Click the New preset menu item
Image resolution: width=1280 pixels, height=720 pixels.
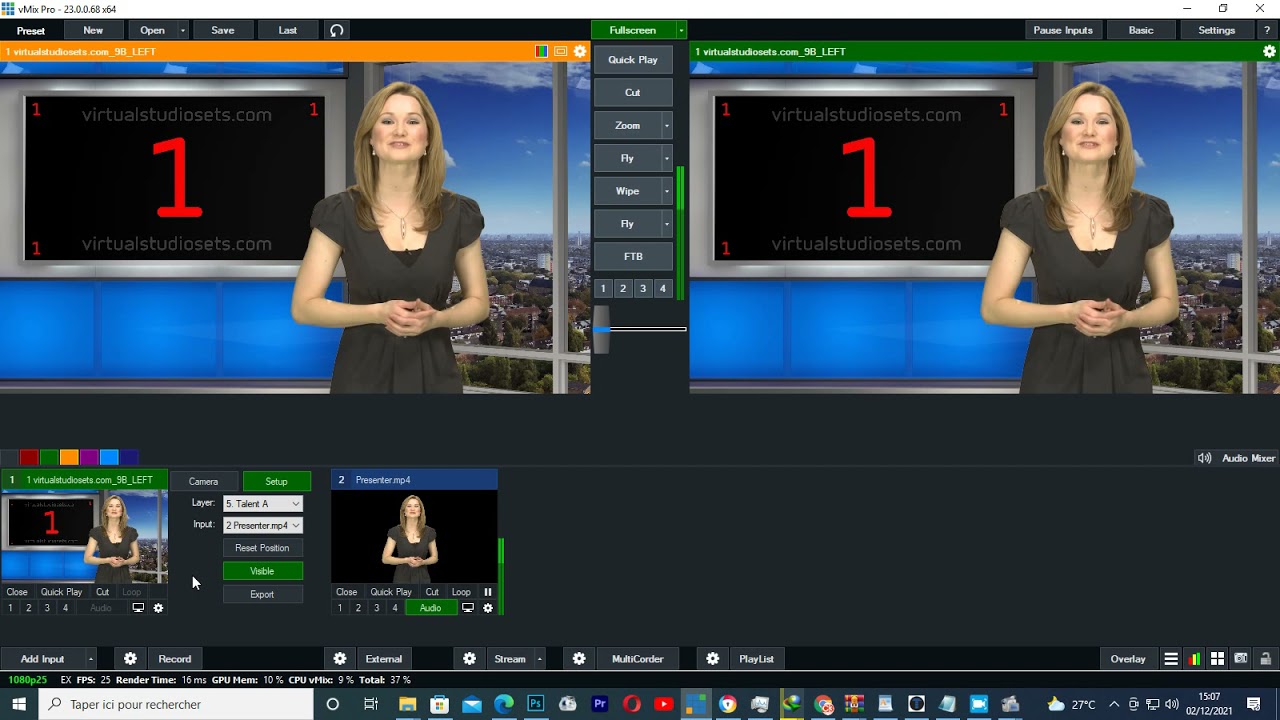[x=93, y=30]
